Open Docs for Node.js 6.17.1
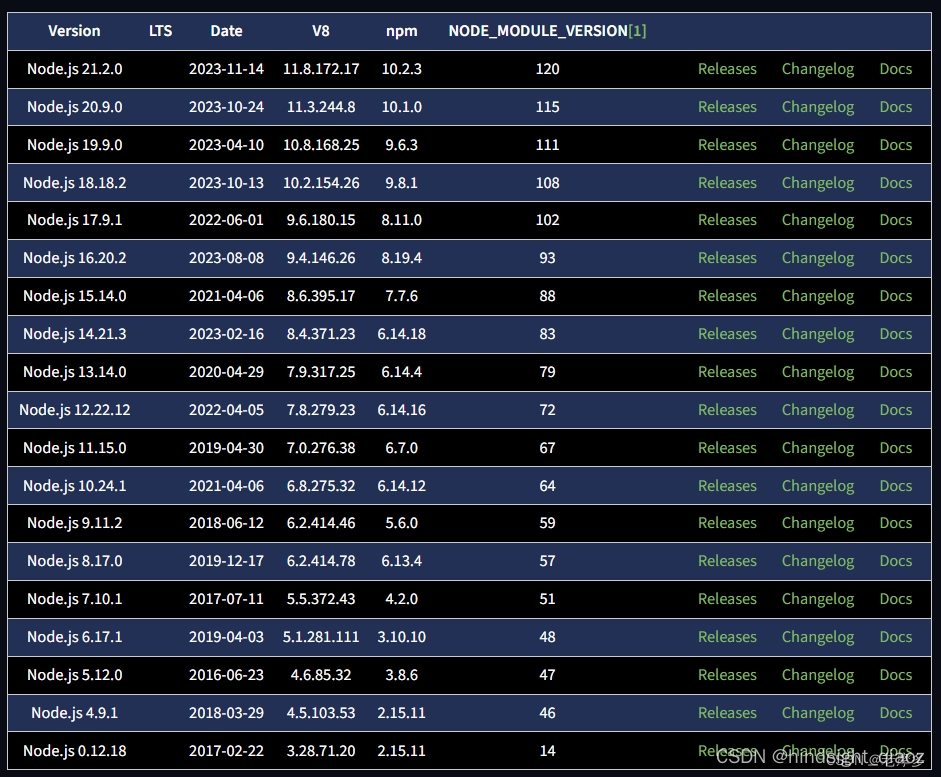941x777 pixels. [x=895, y=637]
